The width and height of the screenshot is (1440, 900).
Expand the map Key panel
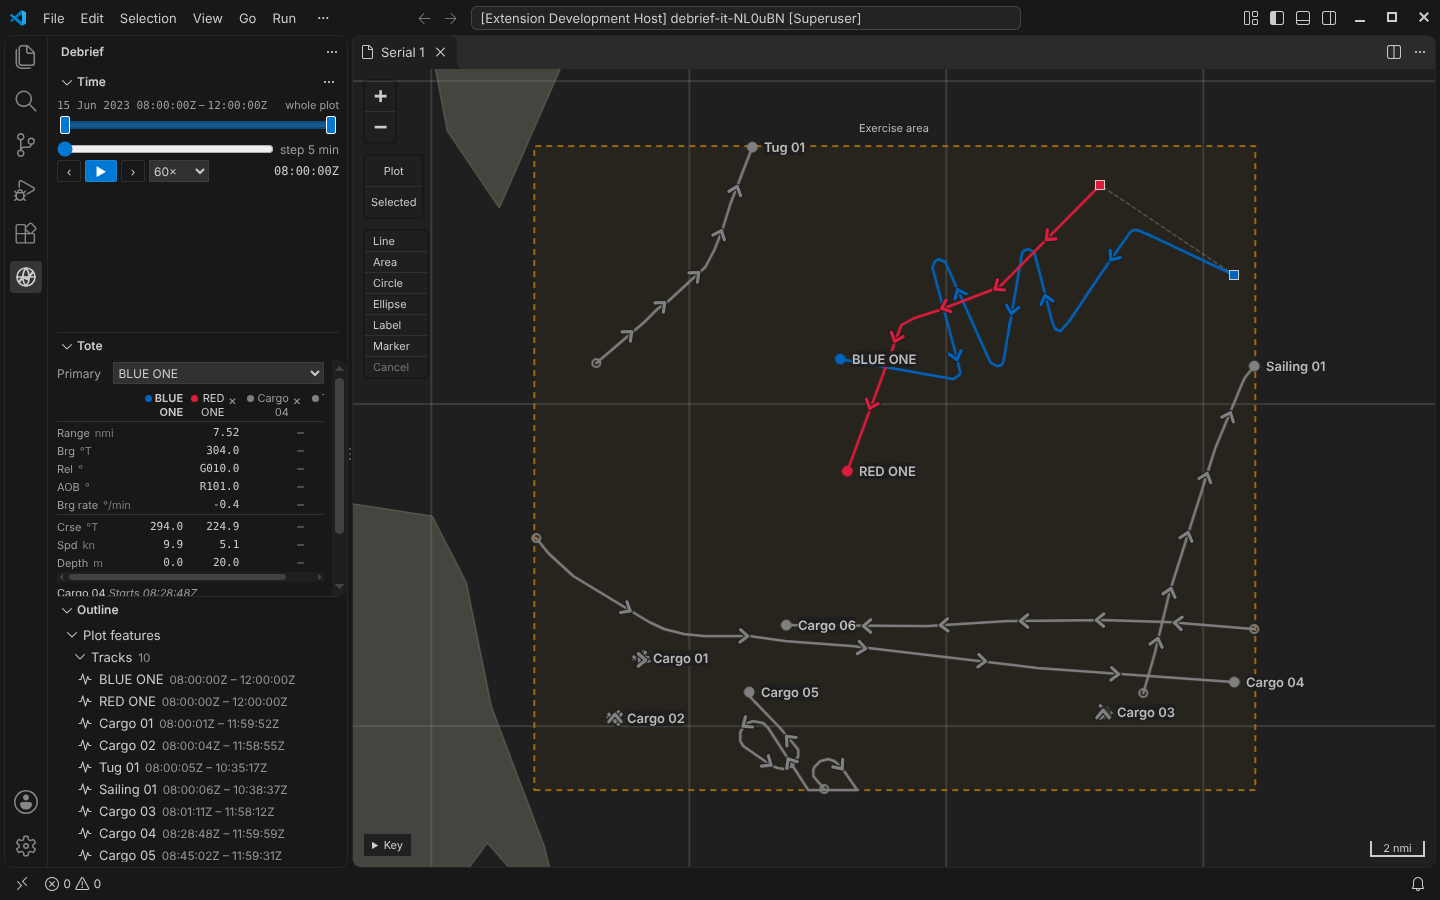click(x=387, y=845)
